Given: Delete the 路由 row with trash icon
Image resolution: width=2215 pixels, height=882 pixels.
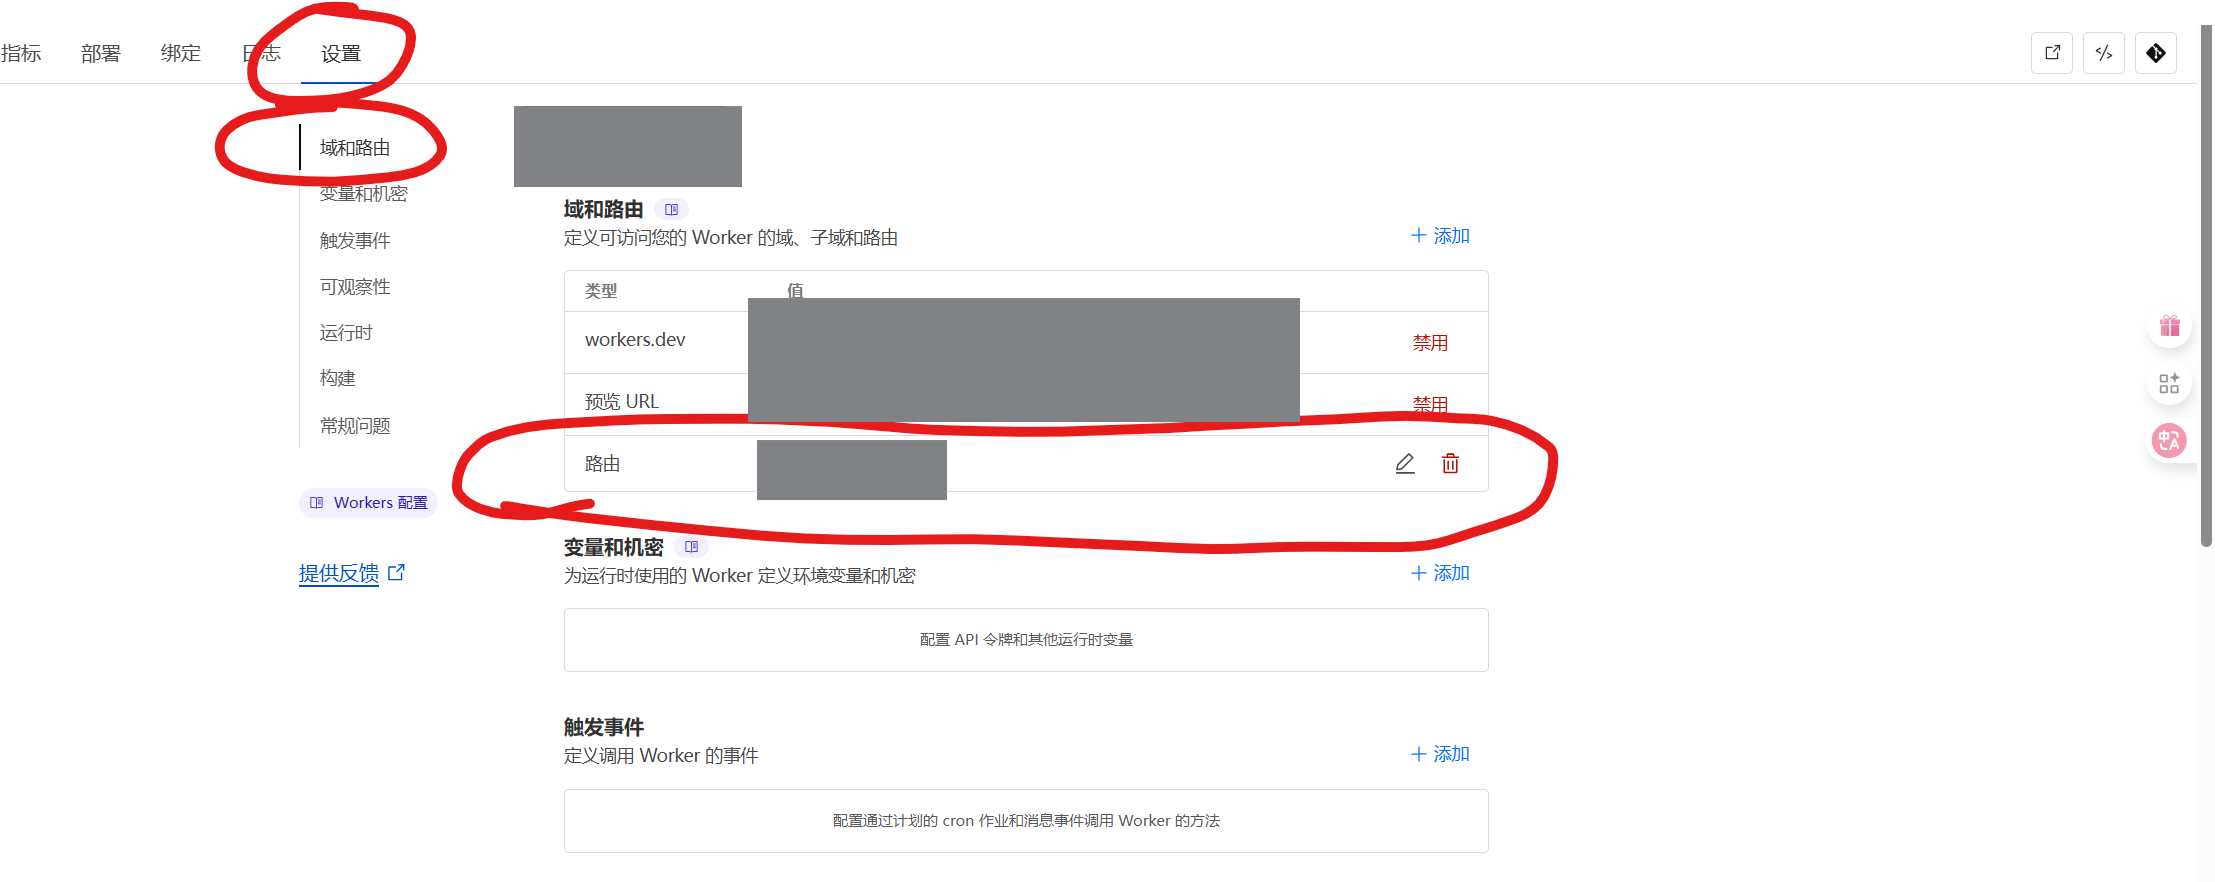Looking at the screenshot, I should click(x=1450, y=463).
